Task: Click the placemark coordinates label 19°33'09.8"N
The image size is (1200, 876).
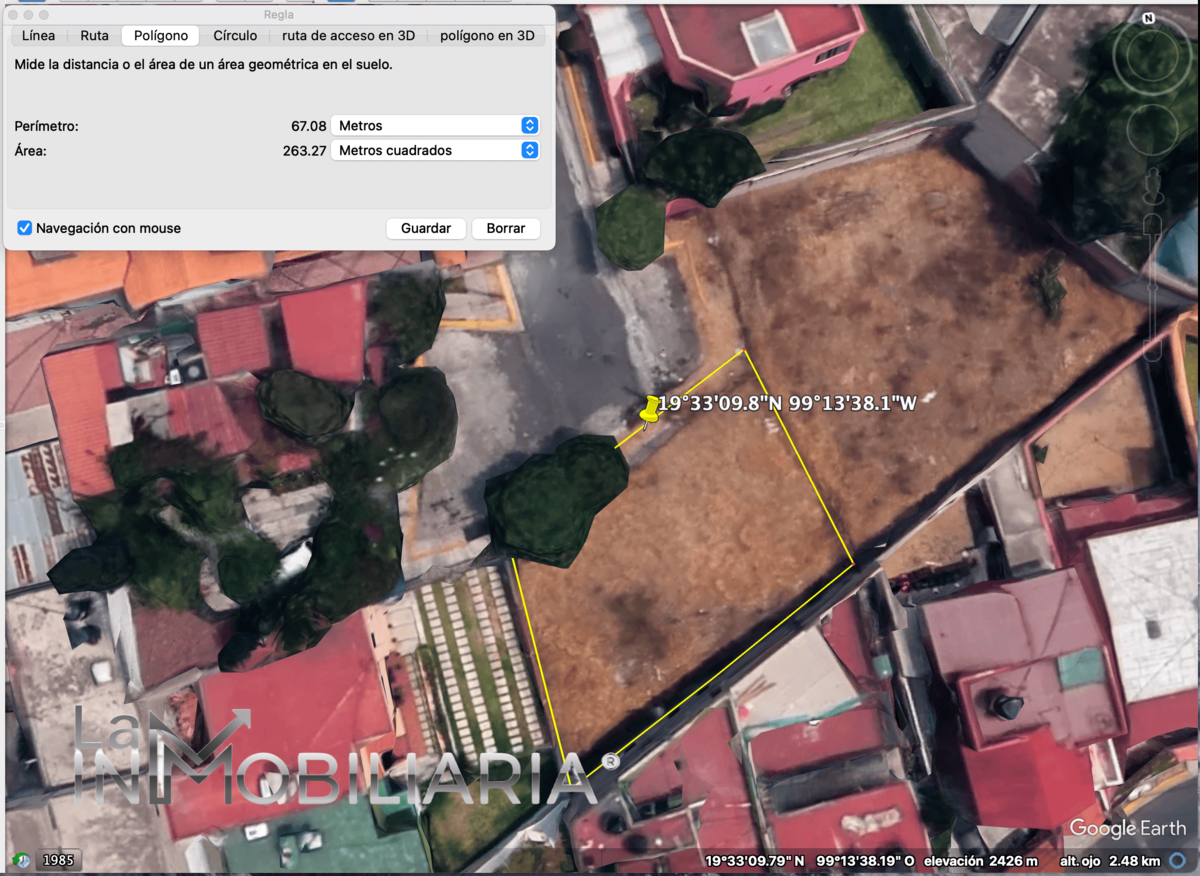Action: (720, 404)
